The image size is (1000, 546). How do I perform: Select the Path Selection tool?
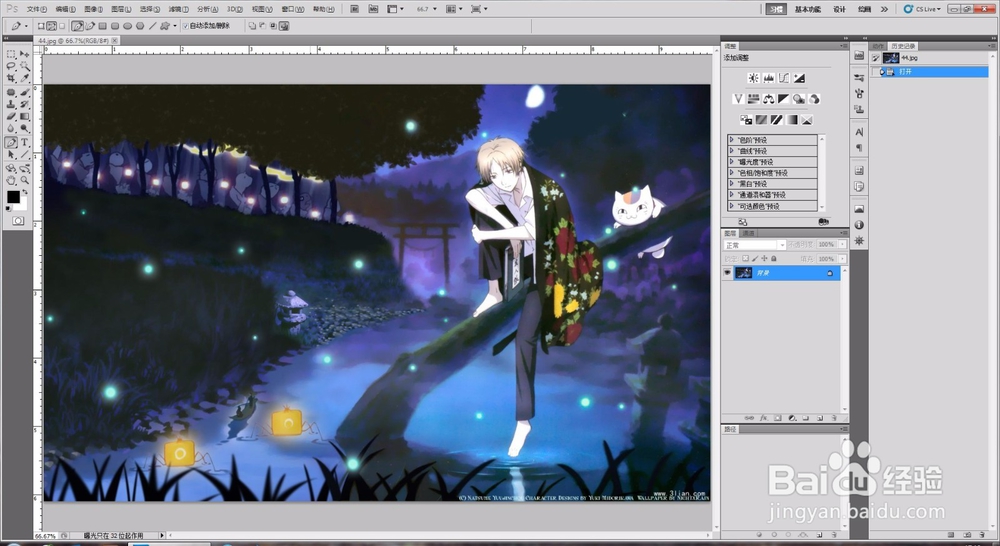pyautogui.click(x=10, y=154)
